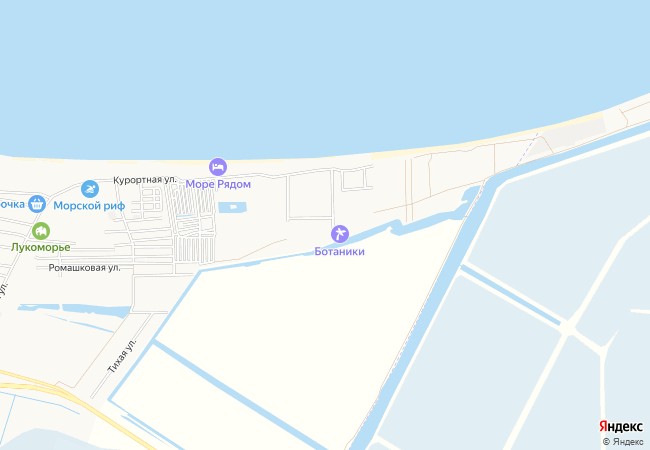The width and height of the screenshot is (650, 450).
Task: Click the Тихая ул. street label
Action: tap(122, 356)
